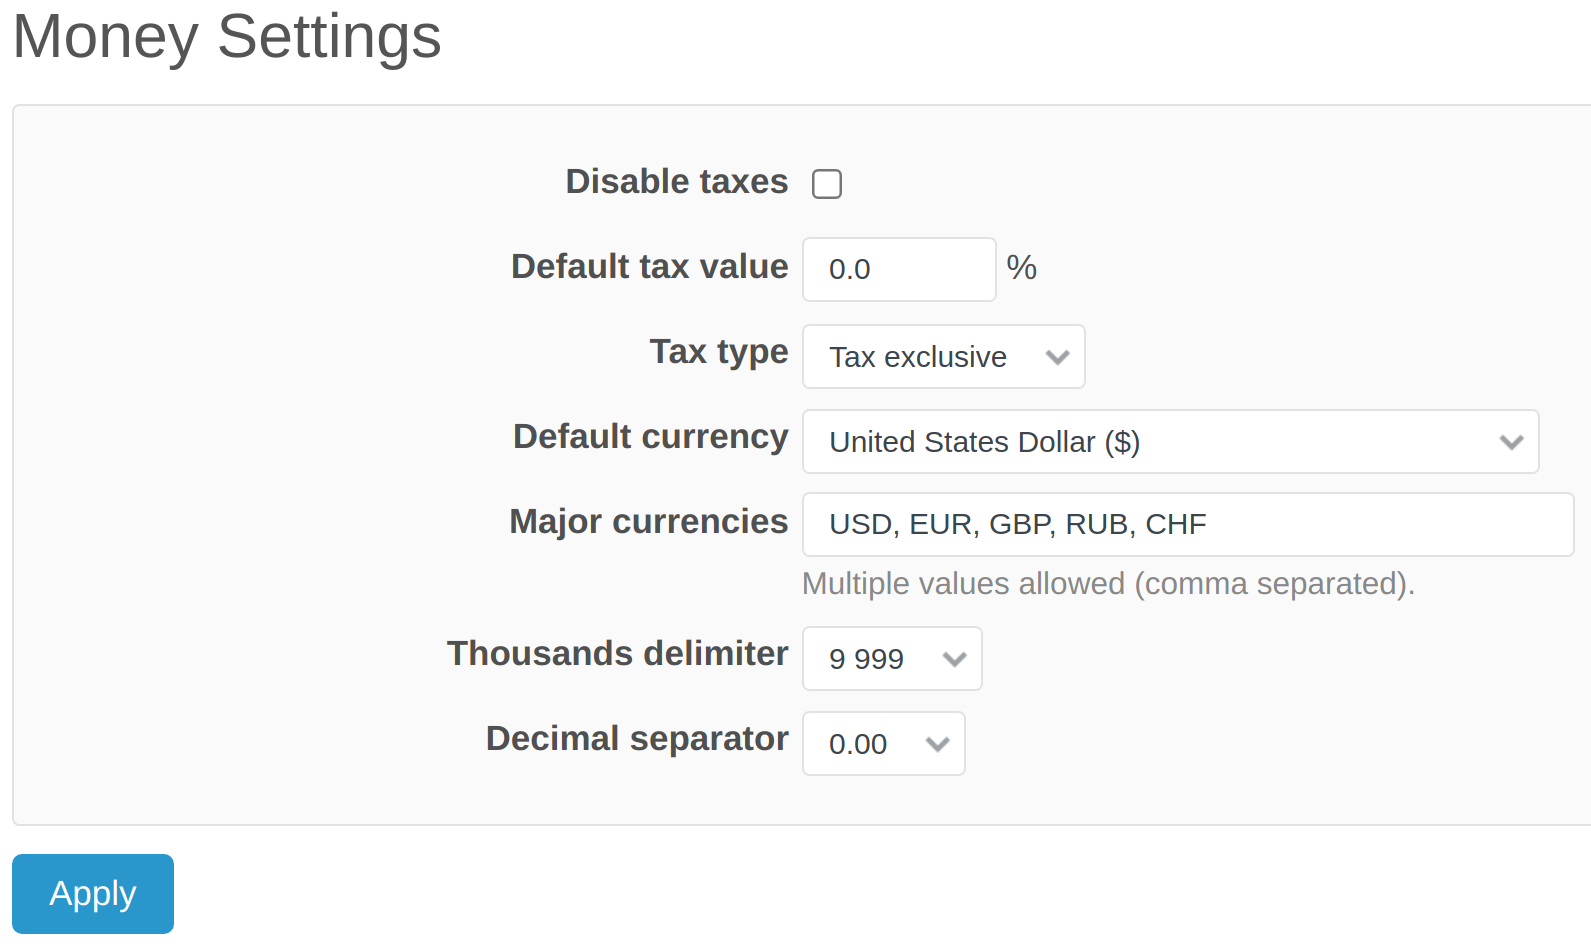Click the 9 999 delimiter value
The width and height of the screenshot is (1591, 944).
click(x=866, y=658)
